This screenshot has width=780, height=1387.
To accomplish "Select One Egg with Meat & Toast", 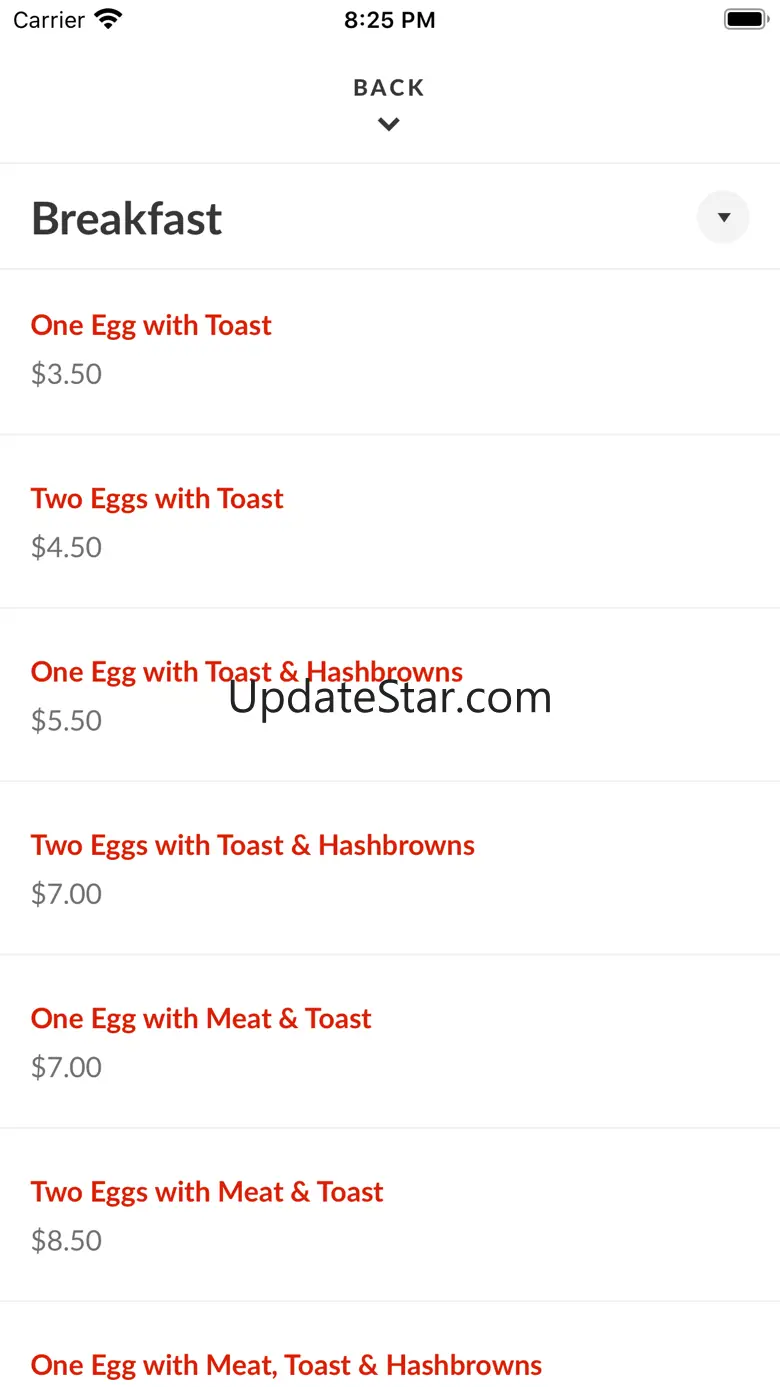I will tap(201, 1018).
